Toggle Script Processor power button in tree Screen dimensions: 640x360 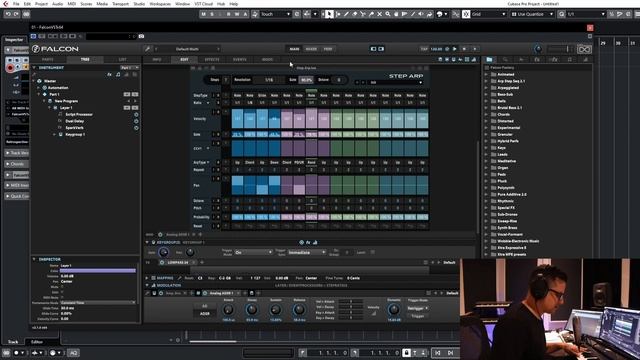click(136, 115)
